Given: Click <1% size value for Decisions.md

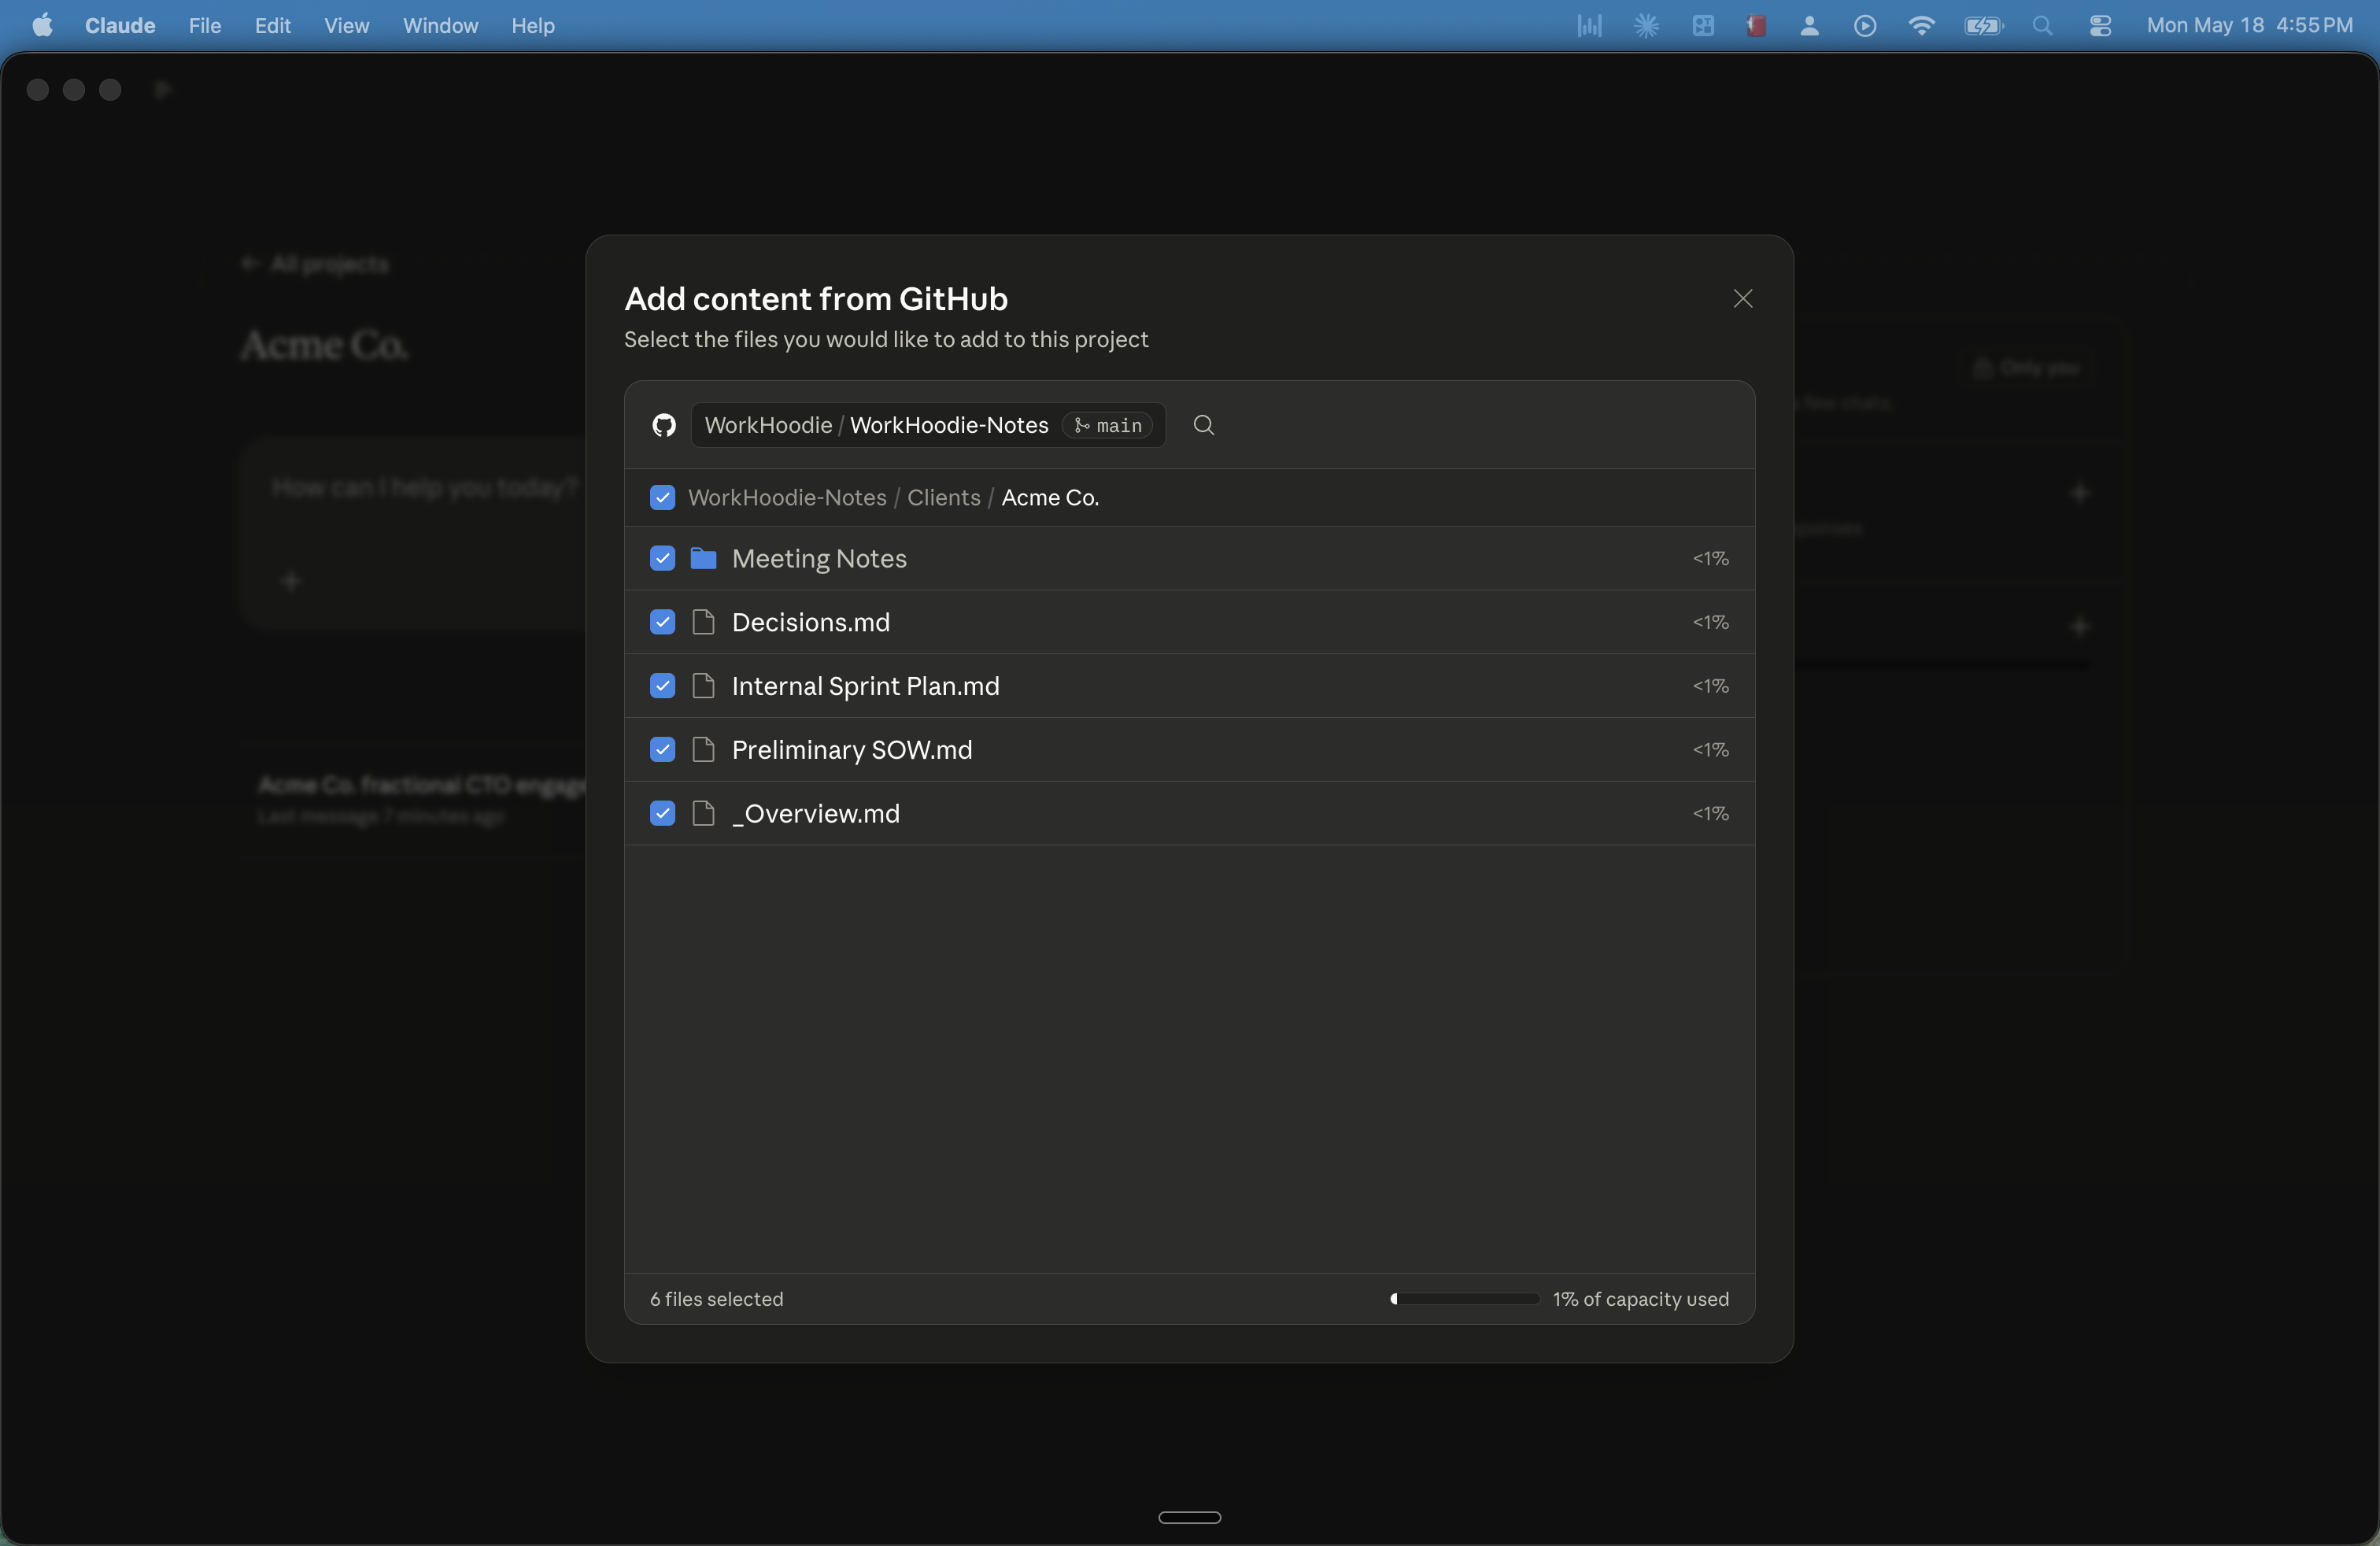Looking at the screenshot, I should click(1710, 622).
